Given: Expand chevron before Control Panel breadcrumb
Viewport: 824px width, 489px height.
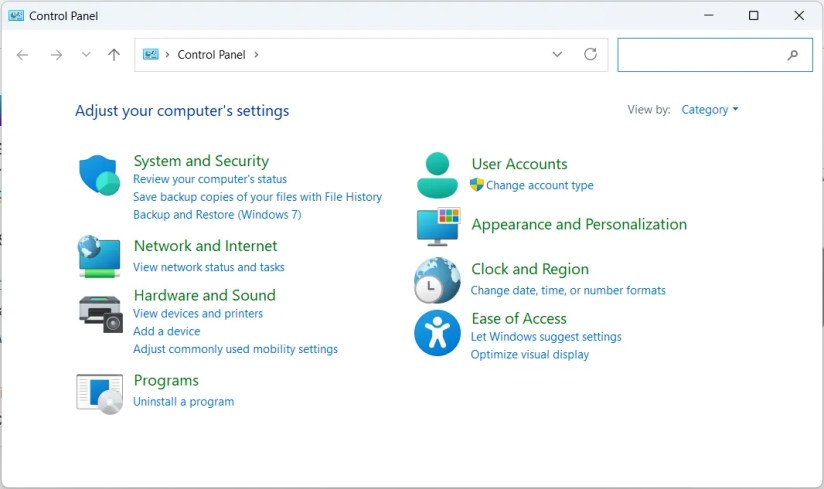Looking at the screenshot, I should click(167, 55).
